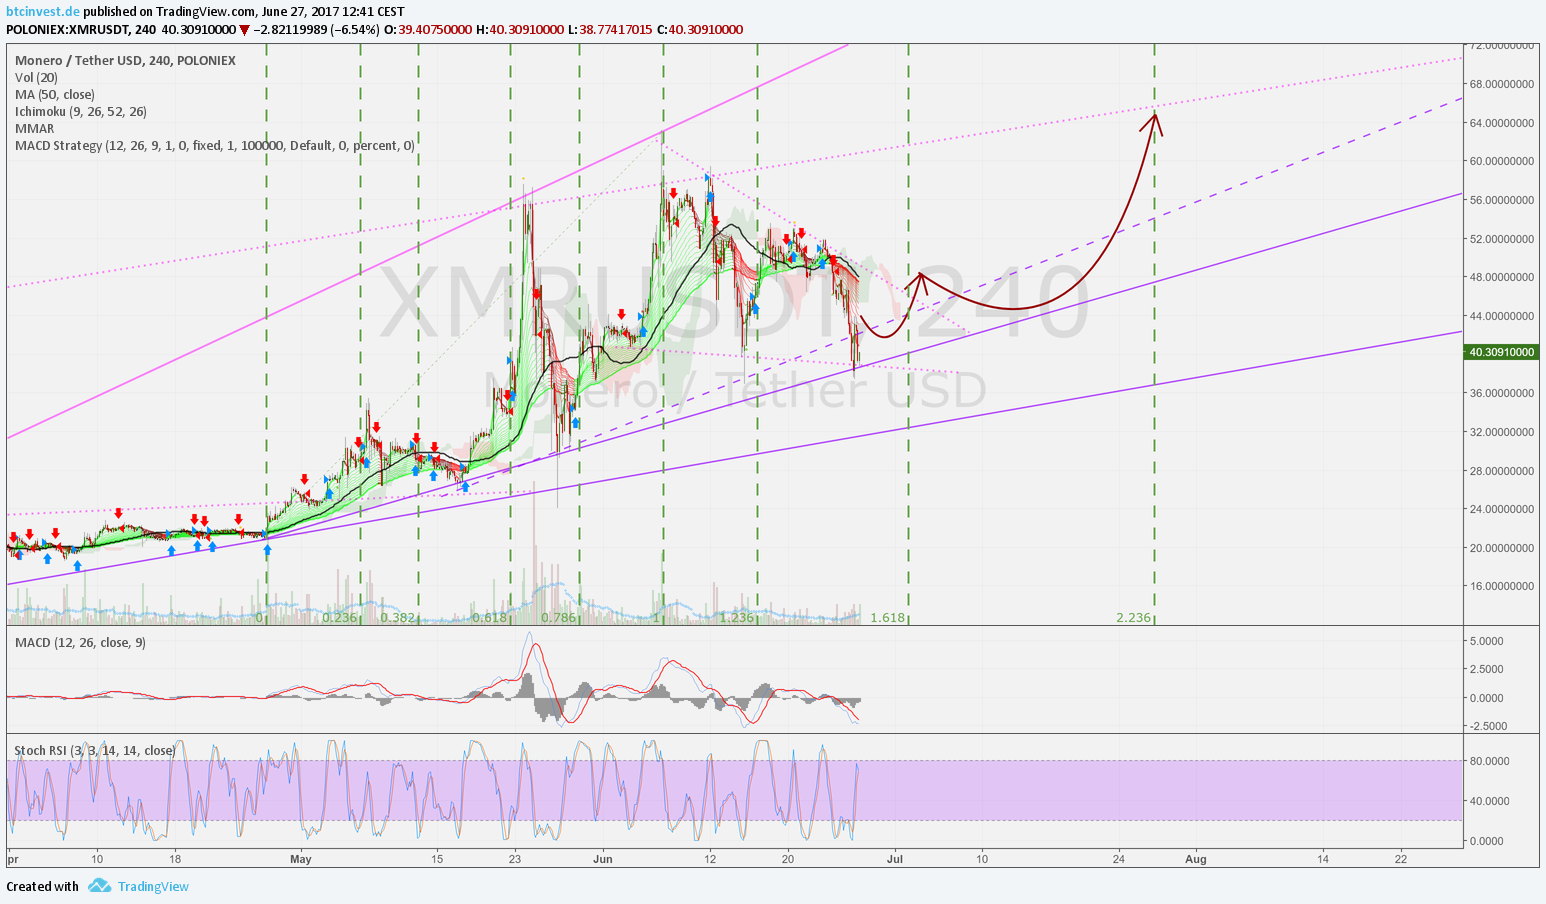
Task: Click the 56.00000000 price axis label
Action: pos(1502,200)
